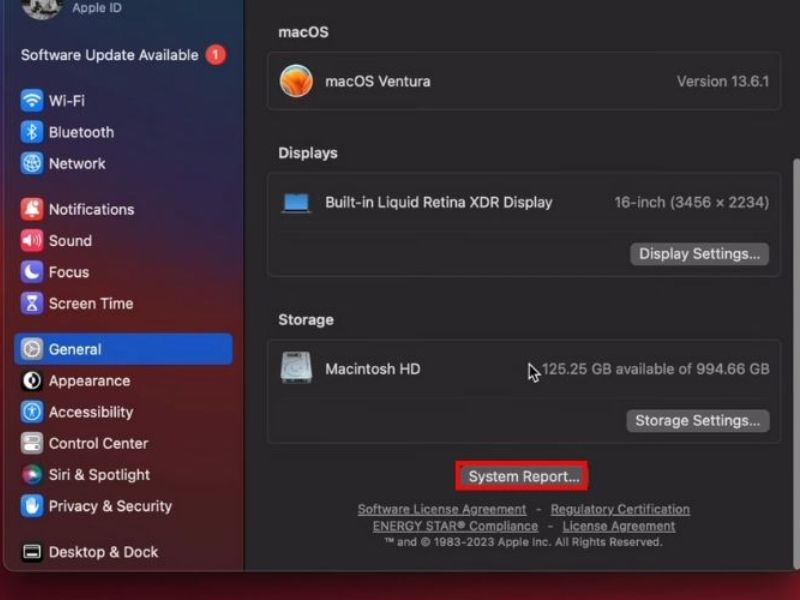
Task: Select Sound in the sidebar
Action: coord(123,241)
